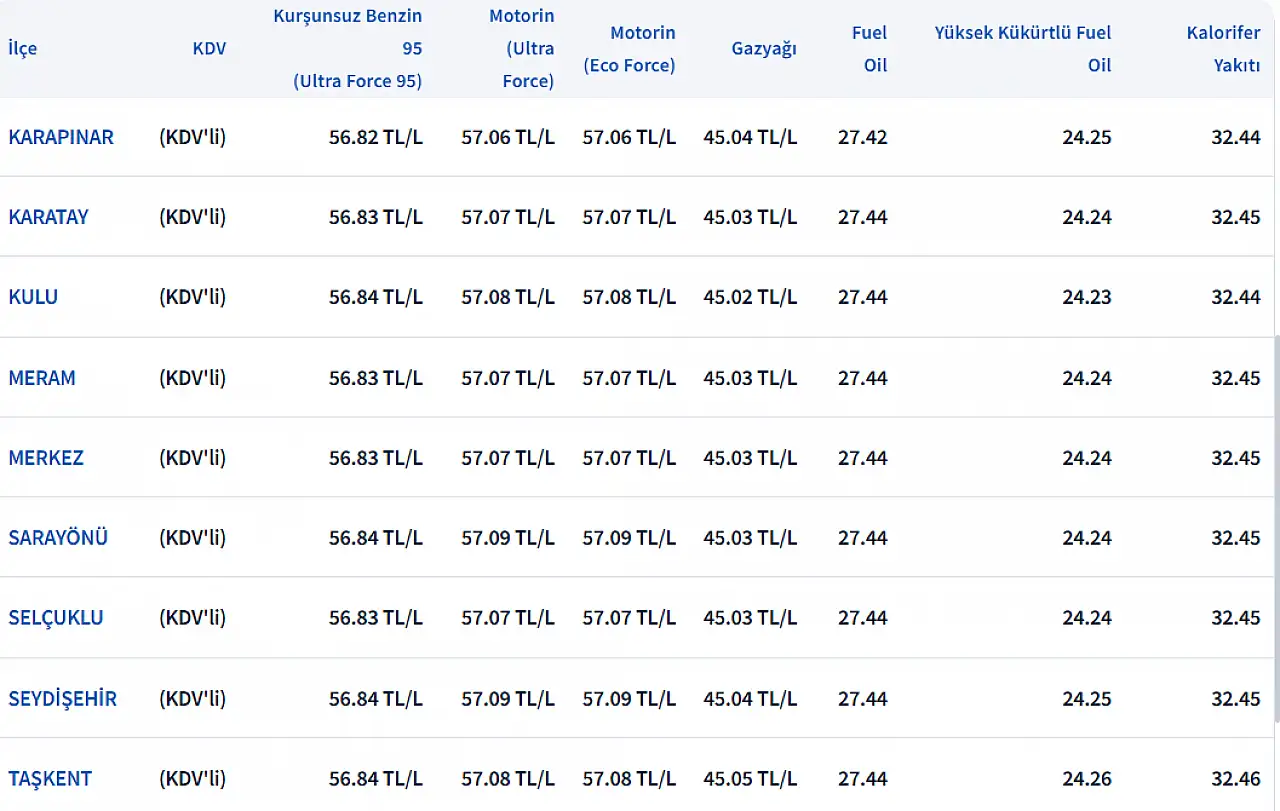Viewport: 1280px width, 811px height.
Task: Click the Yüksek Kükürtlü Fuel Oil header
Action: click(1023, 49)
